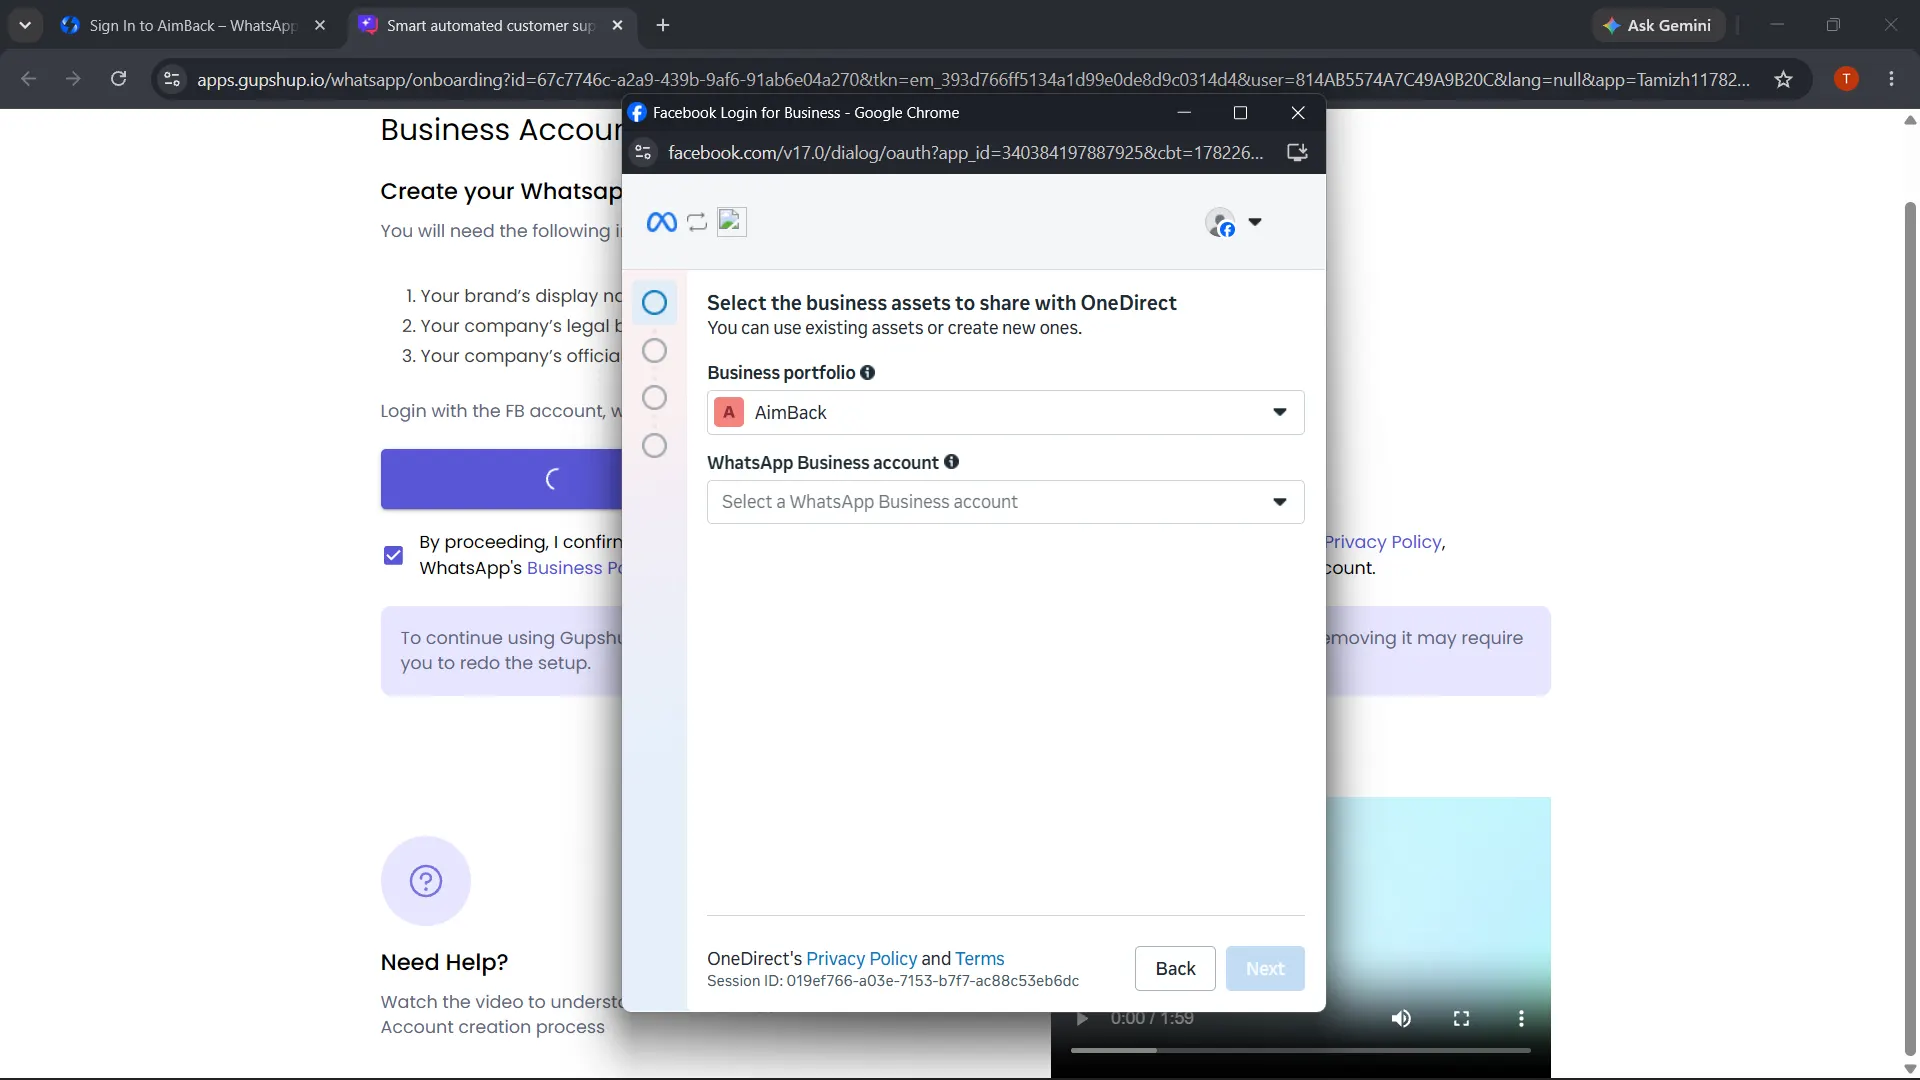The width and height of the screenshot is (1920, 1080).
Task: Open WhatsApp's Business Policy link on Gupshup page
Action: [574, 568]
